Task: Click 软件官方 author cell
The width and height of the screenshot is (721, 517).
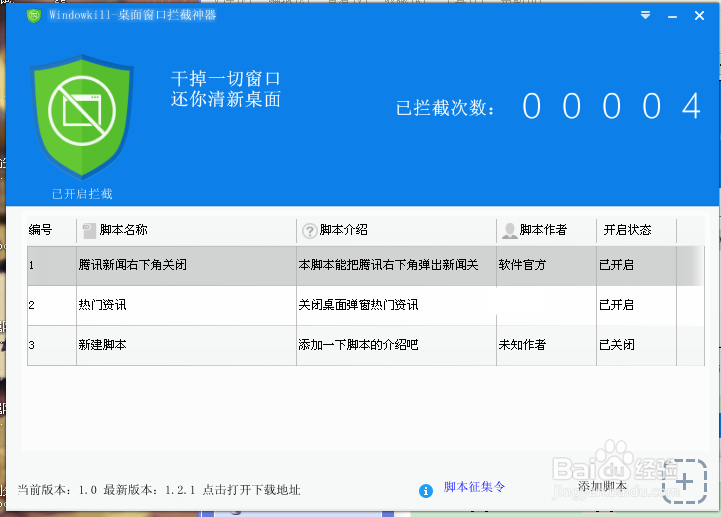Action: pos(522,265)
